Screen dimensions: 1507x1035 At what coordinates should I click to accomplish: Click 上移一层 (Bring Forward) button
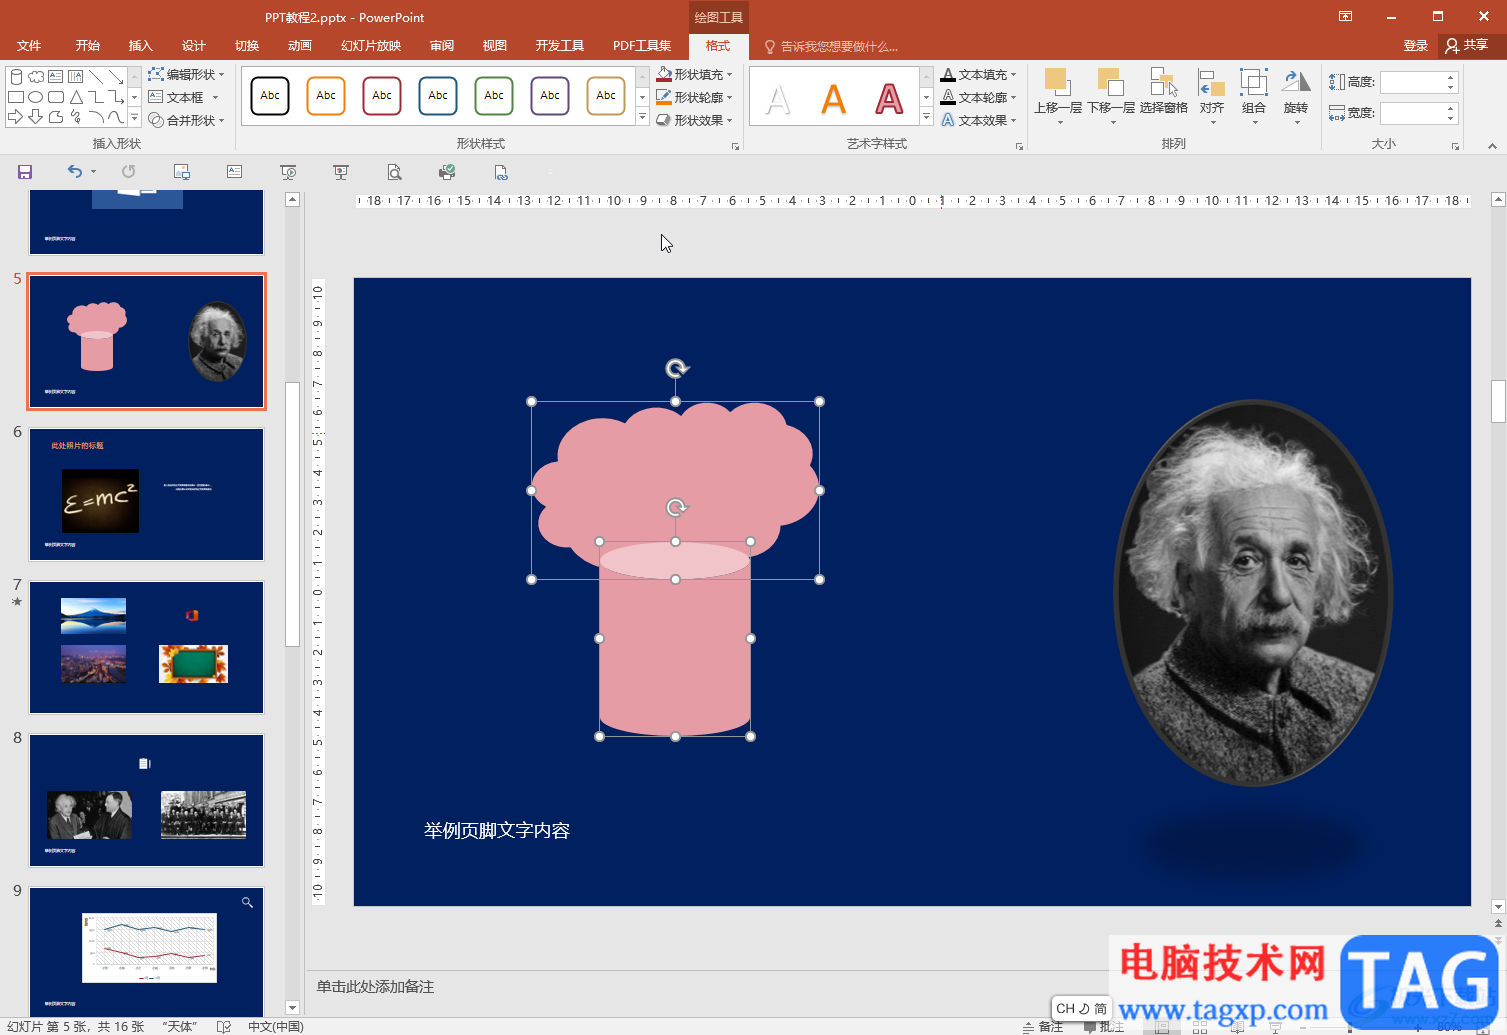click(x=1058, y=96)
